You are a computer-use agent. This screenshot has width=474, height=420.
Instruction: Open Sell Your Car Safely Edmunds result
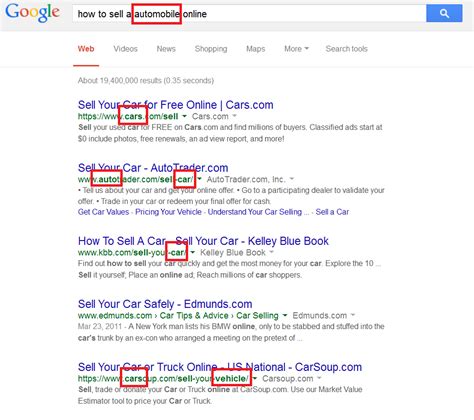point(165,304)
